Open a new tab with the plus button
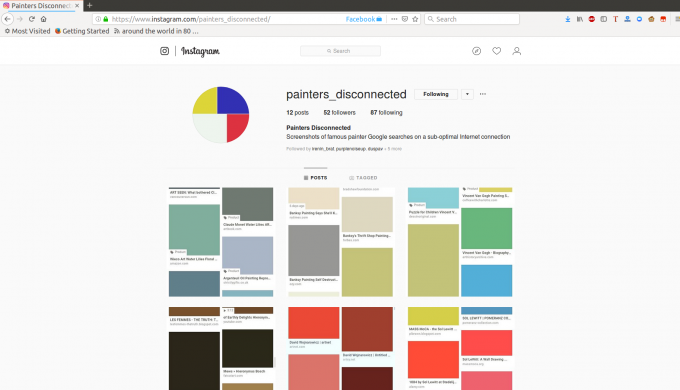 [x=89, y=6]
